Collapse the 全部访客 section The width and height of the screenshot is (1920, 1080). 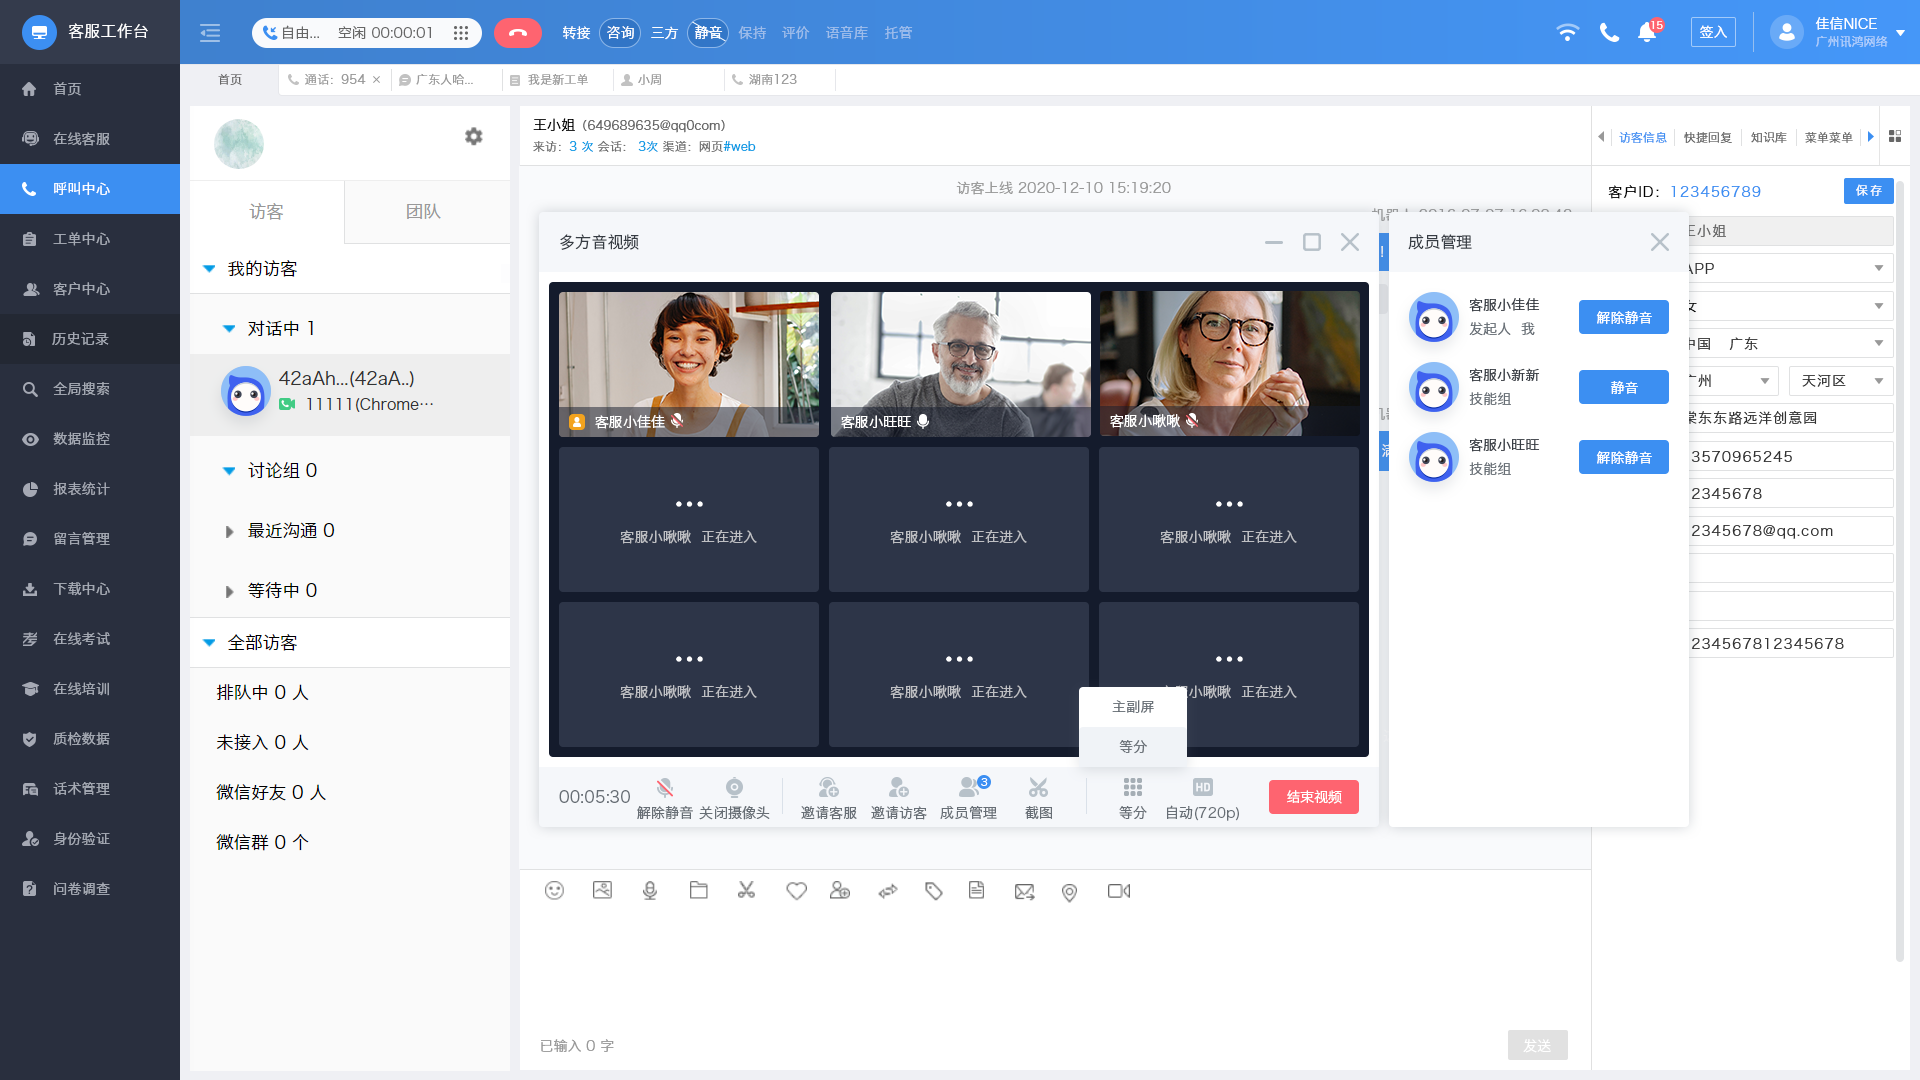point(209,643)
